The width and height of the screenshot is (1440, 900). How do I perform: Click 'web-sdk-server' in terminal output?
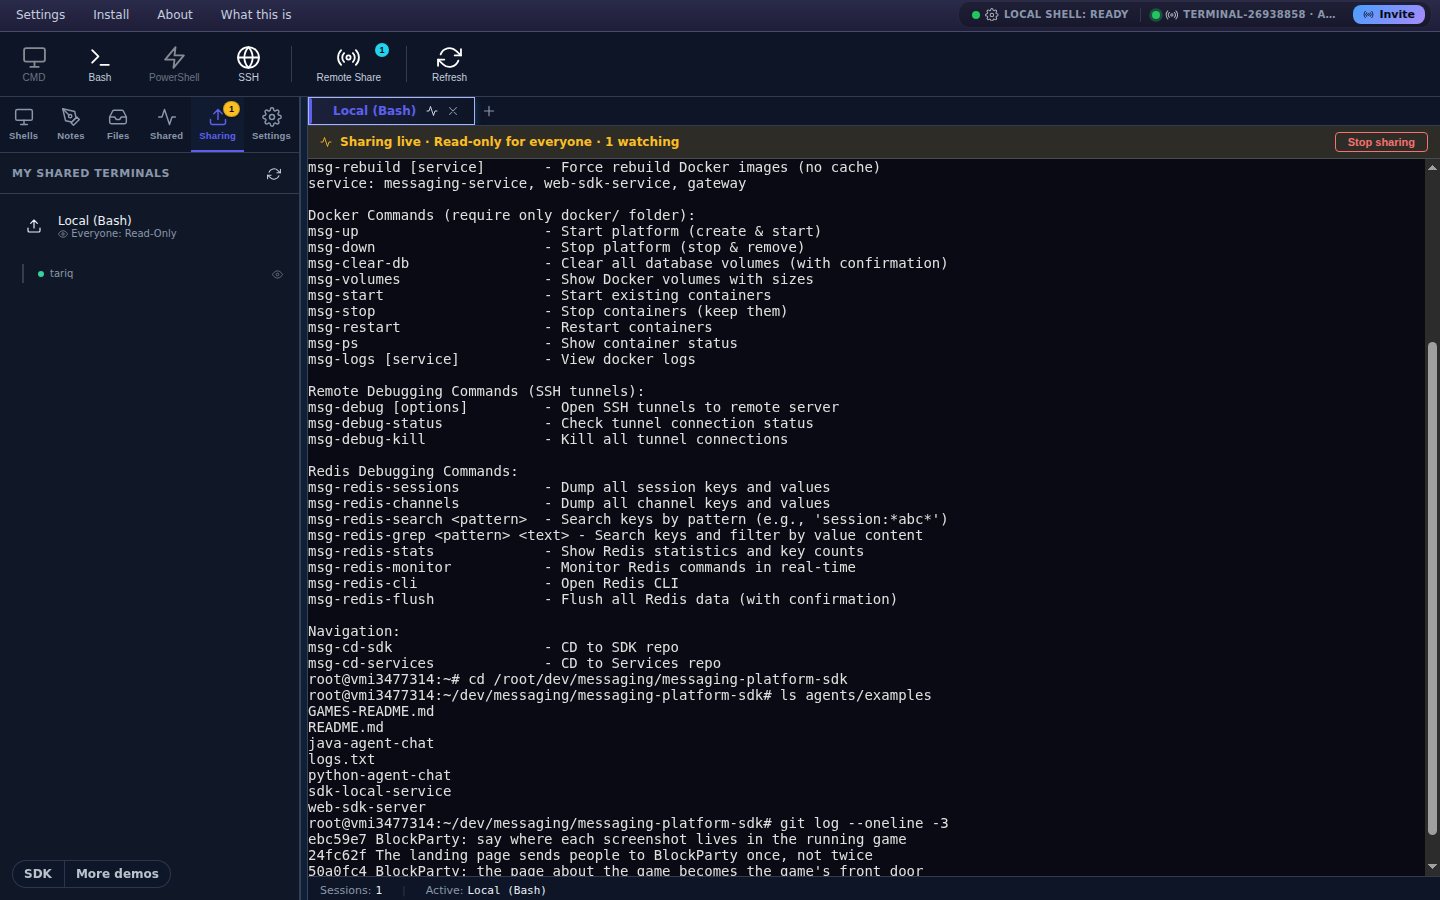click(367, 808)
